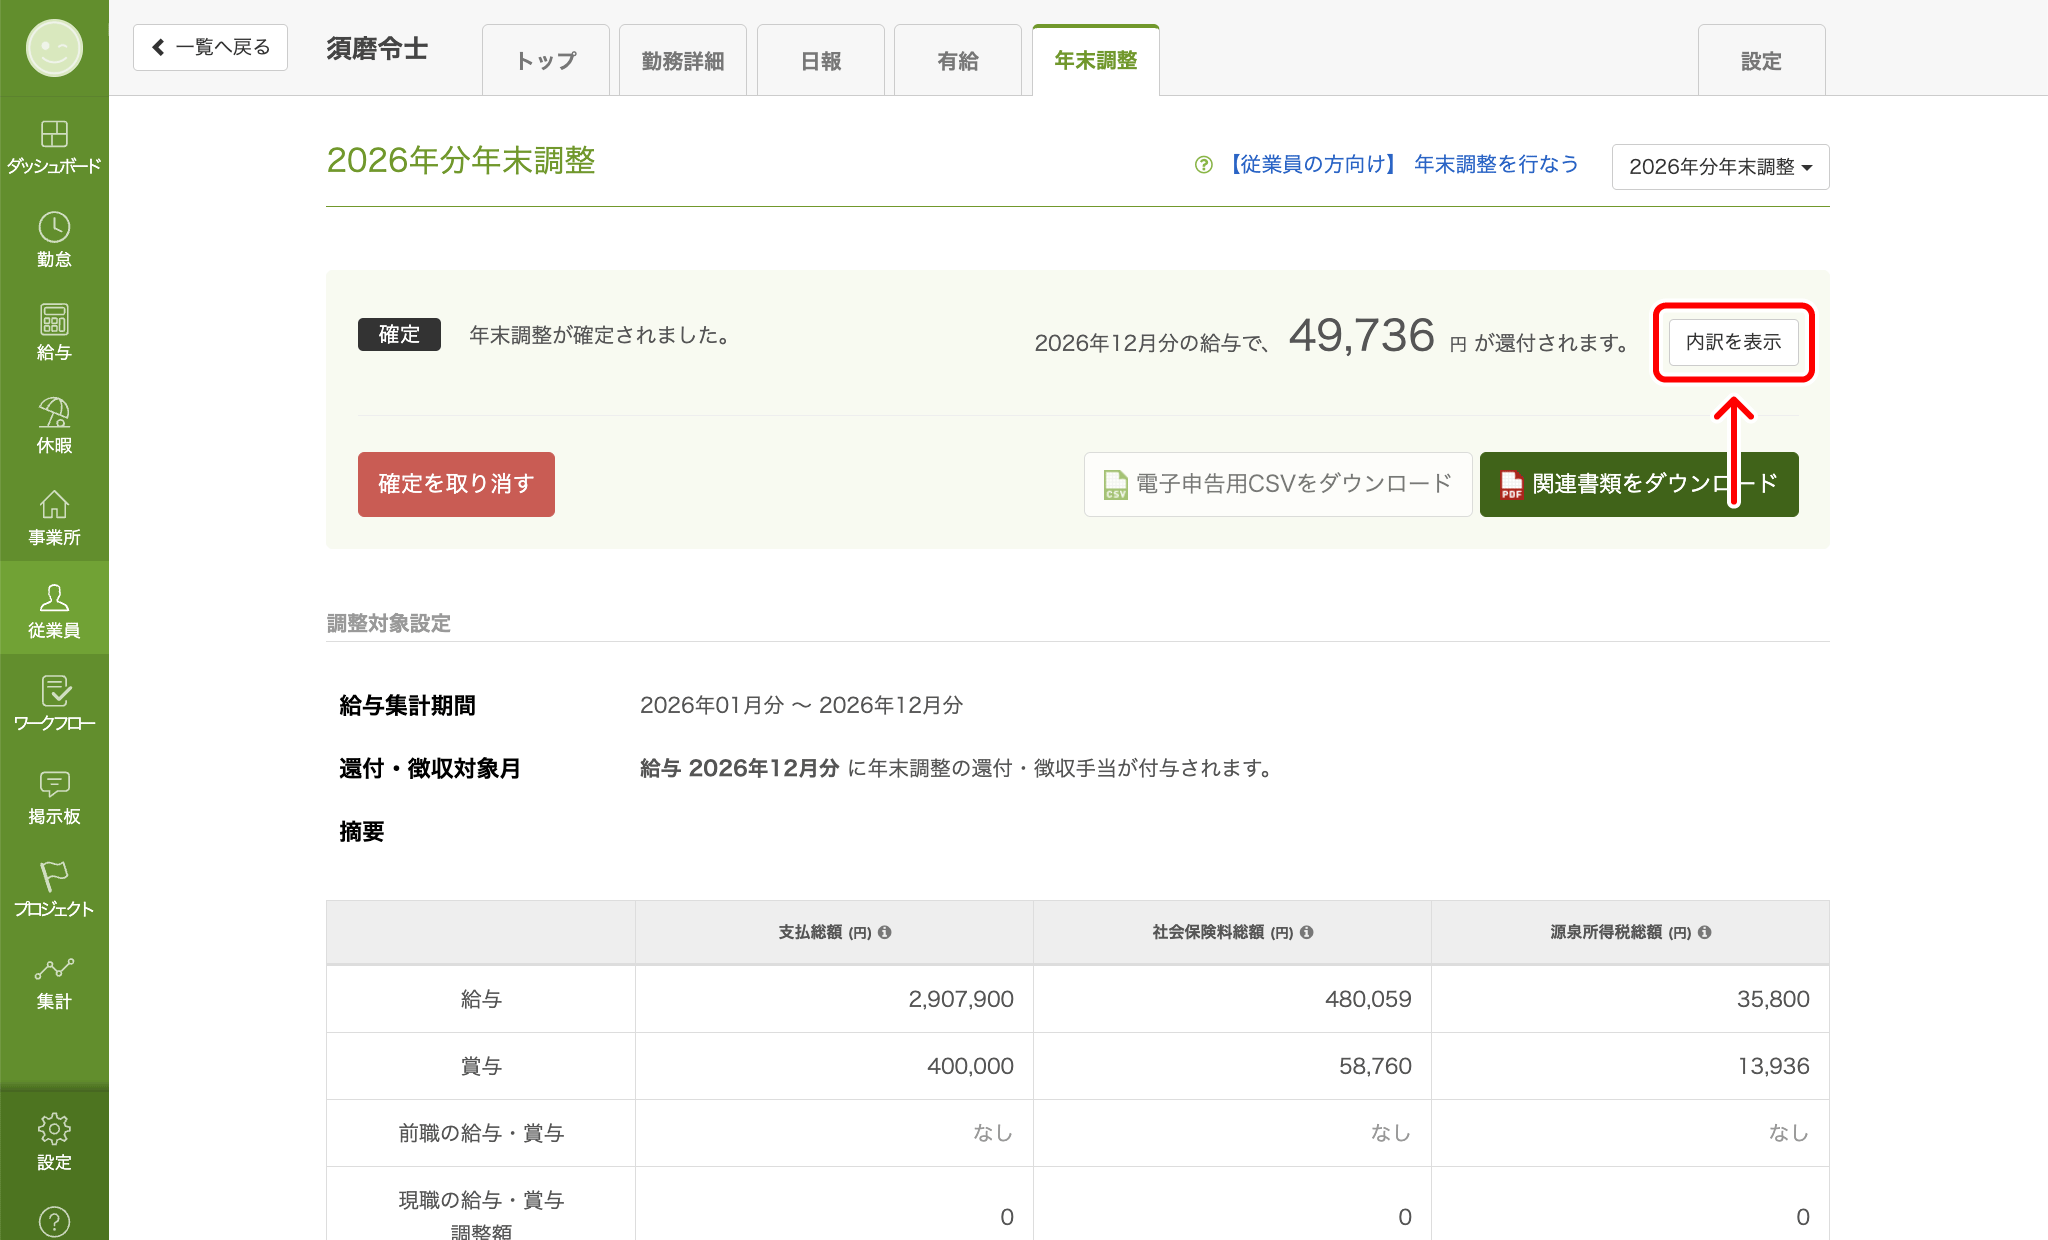Open the 設定 tab at top right
This screenshot has width=2048, height=1240.
(1761, 61)
